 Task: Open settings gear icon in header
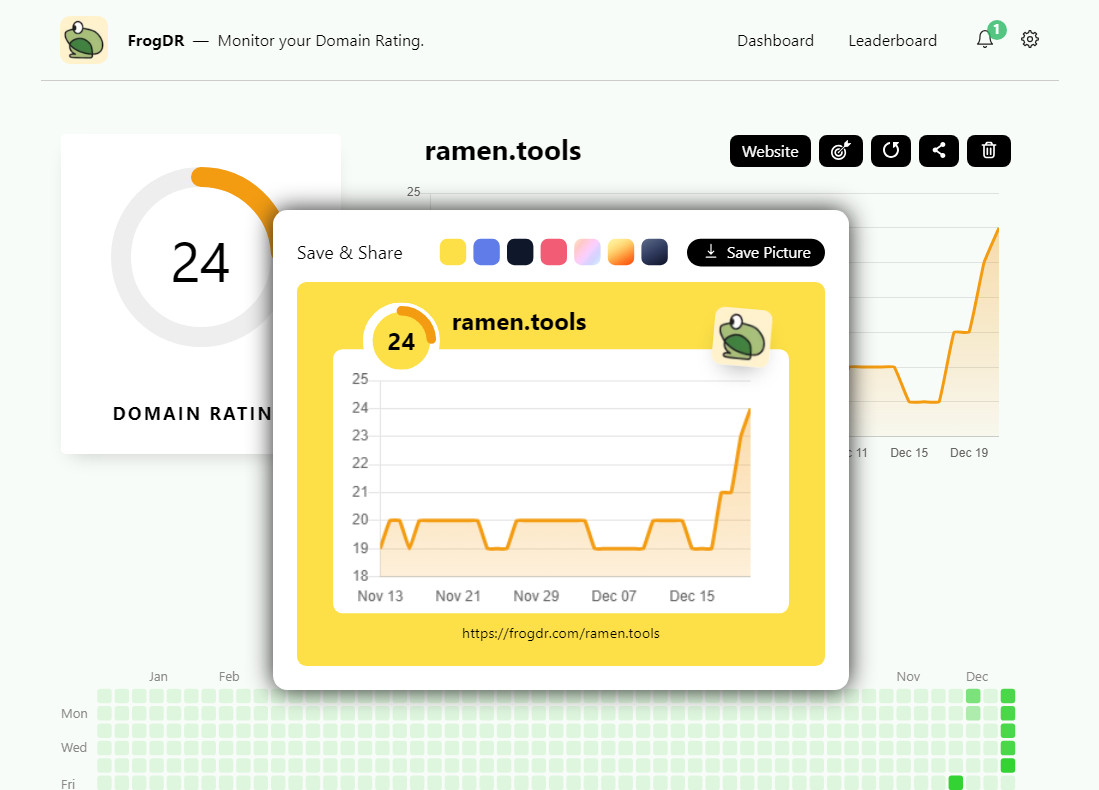[1030, 39]
